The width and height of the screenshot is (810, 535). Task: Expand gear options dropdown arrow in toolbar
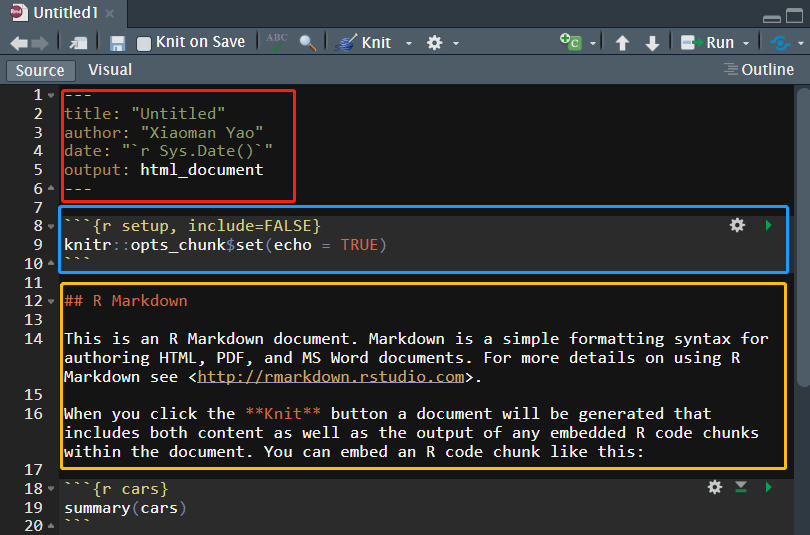pyautogui.click(x=456, y=43)
